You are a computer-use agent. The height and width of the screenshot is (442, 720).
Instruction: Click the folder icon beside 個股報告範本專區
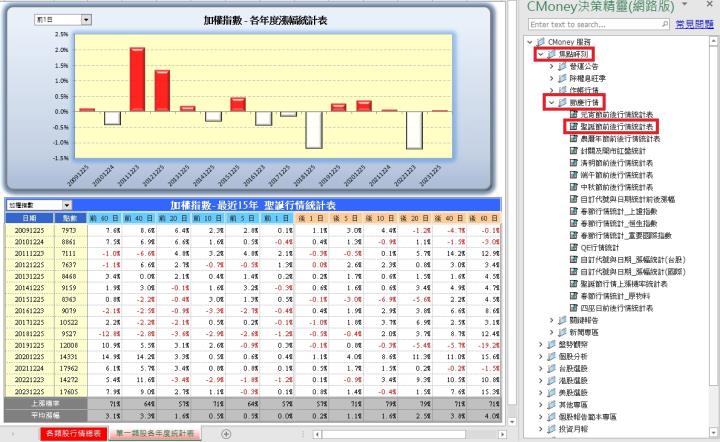pos(551,417)
